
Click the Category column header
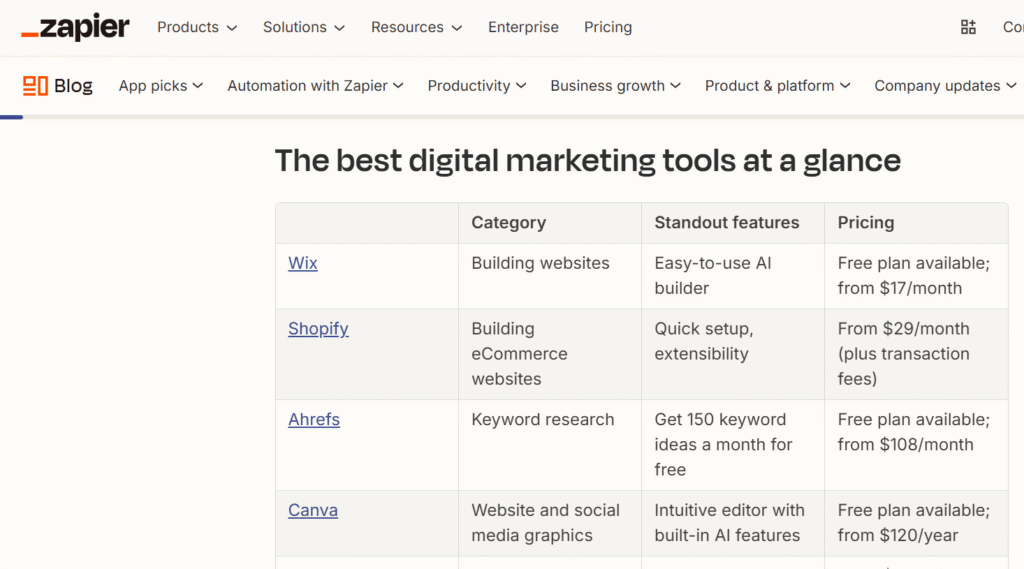click(x=550, y=223)
